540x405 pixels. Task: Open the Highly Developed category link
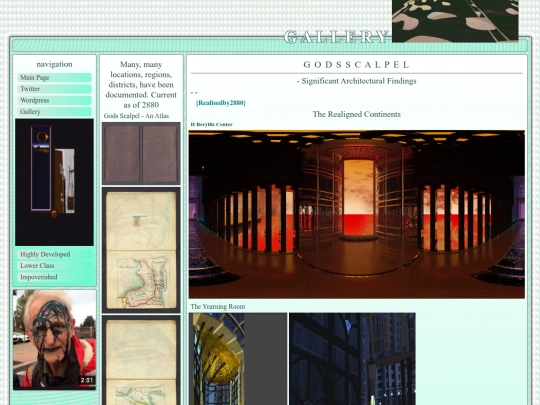pos(54,254)
